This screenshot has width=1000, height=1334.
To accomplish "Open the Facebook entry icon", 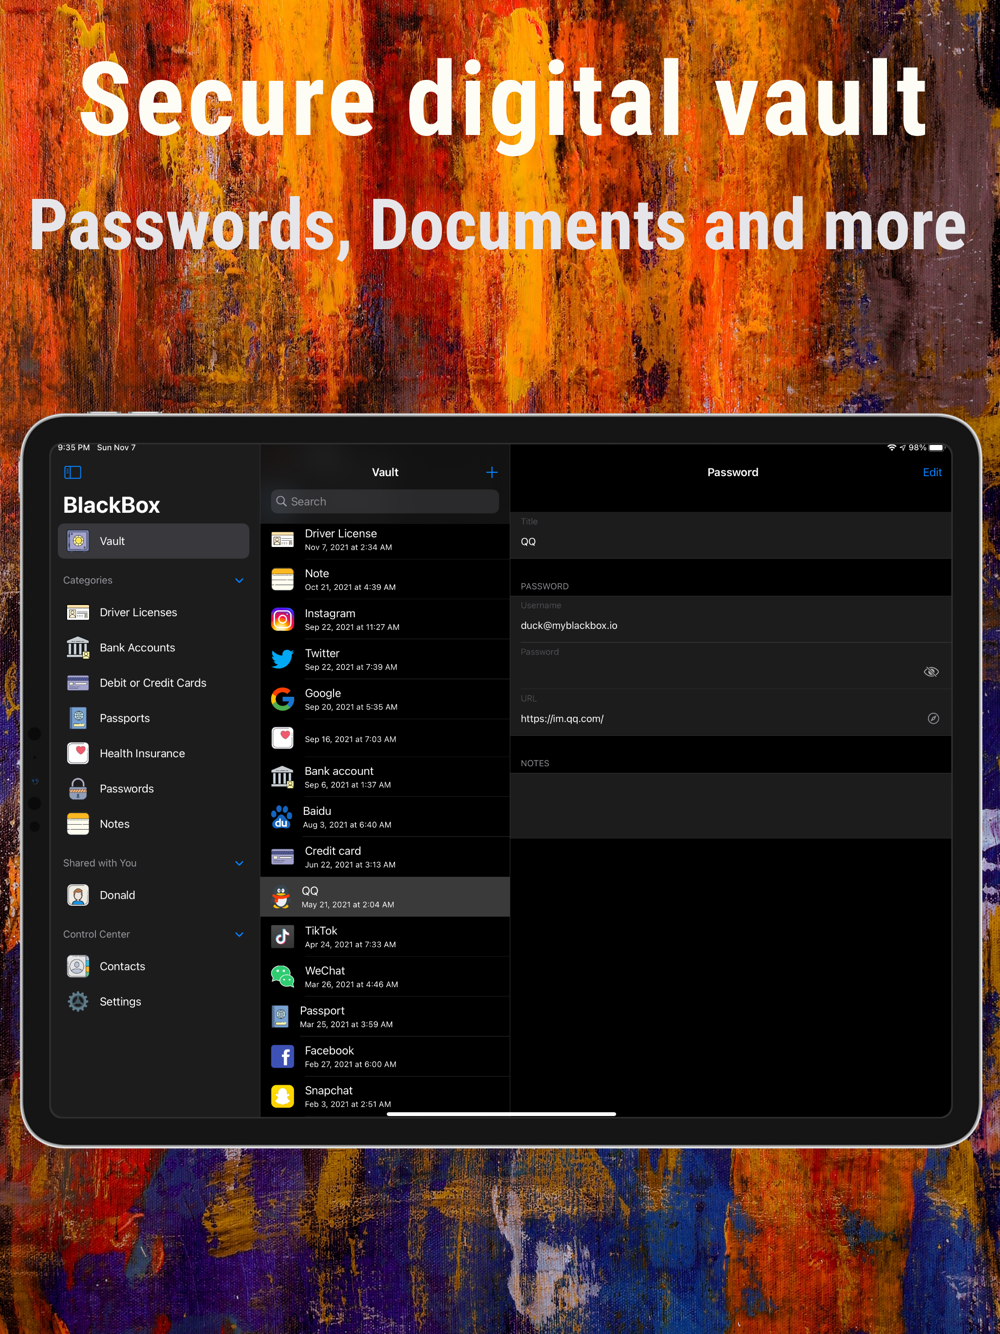I will point(283,1057).
